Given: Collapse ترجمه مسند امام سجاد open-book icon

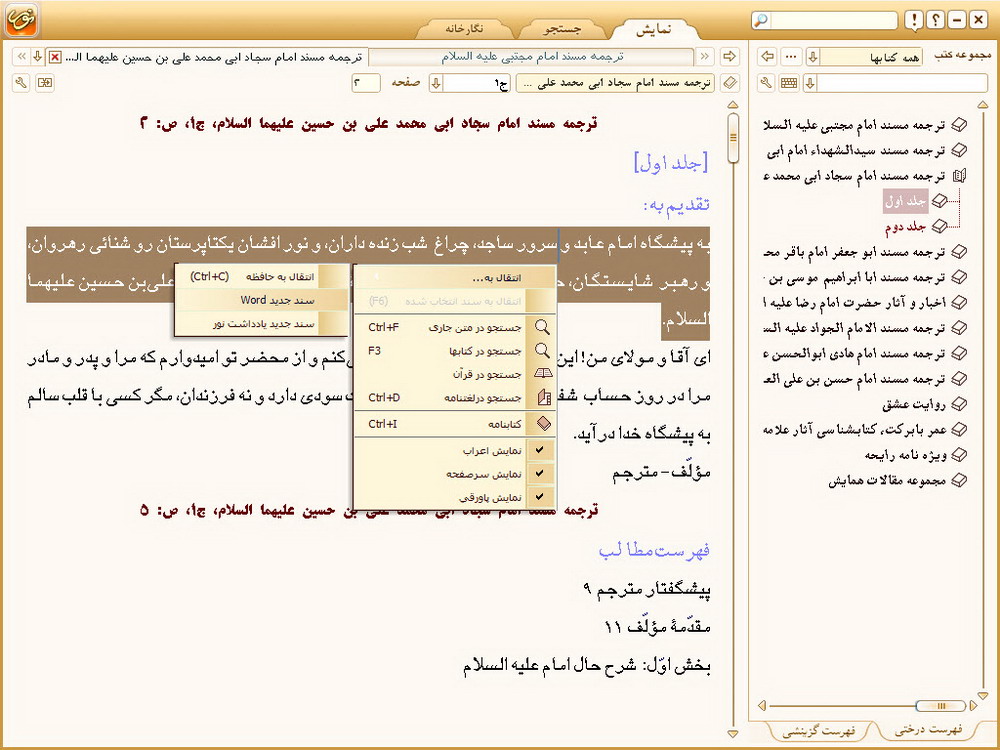Looking at the screenshot, I should [x=959, y=175].
